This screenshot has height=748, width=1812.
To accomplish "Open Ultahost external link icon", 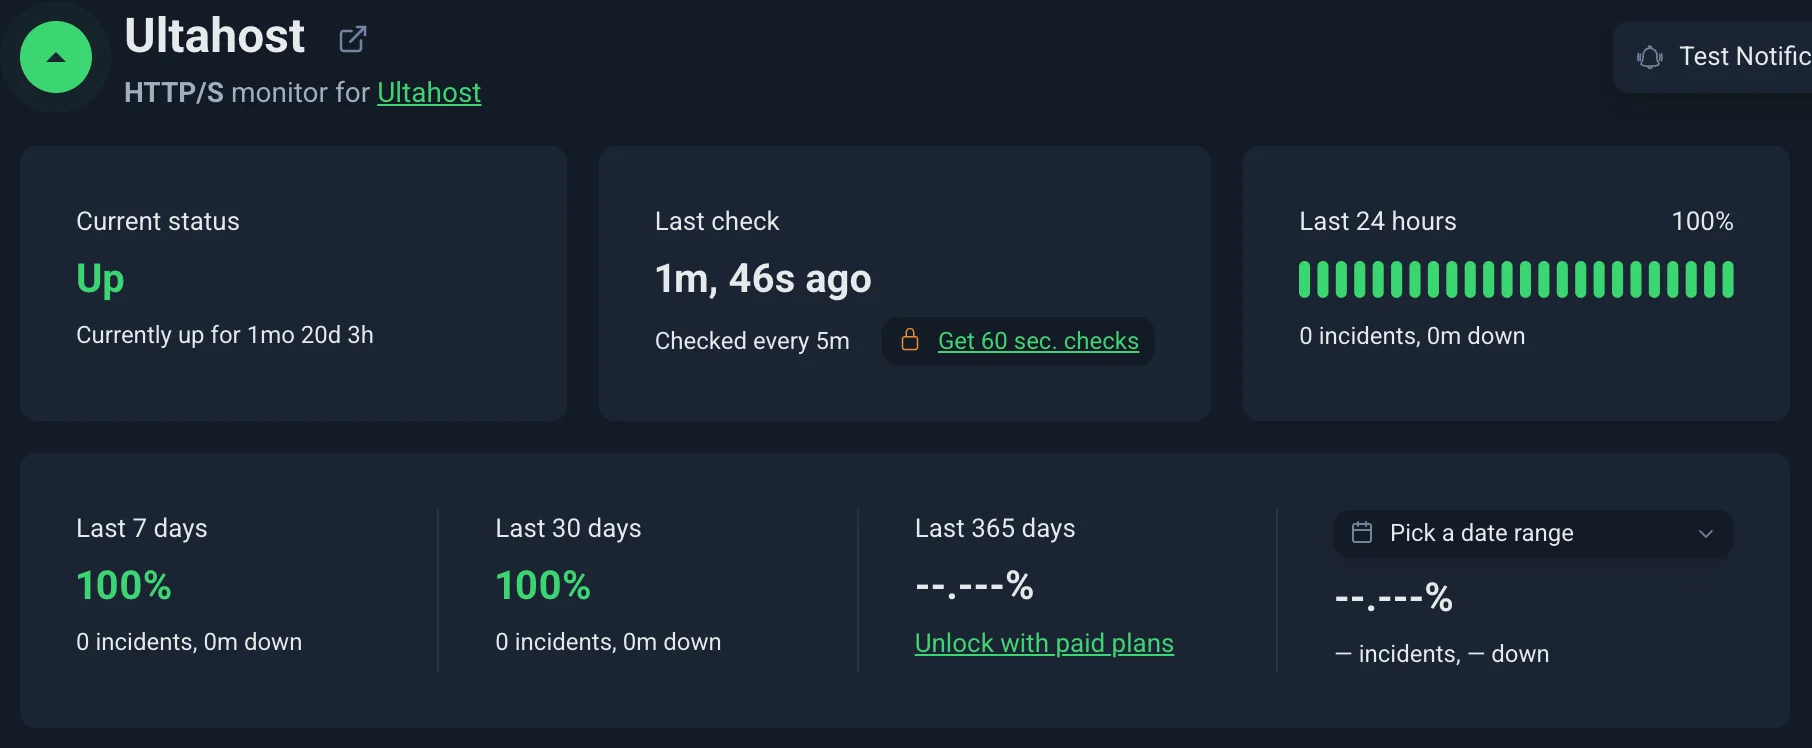I will [352, 39].
